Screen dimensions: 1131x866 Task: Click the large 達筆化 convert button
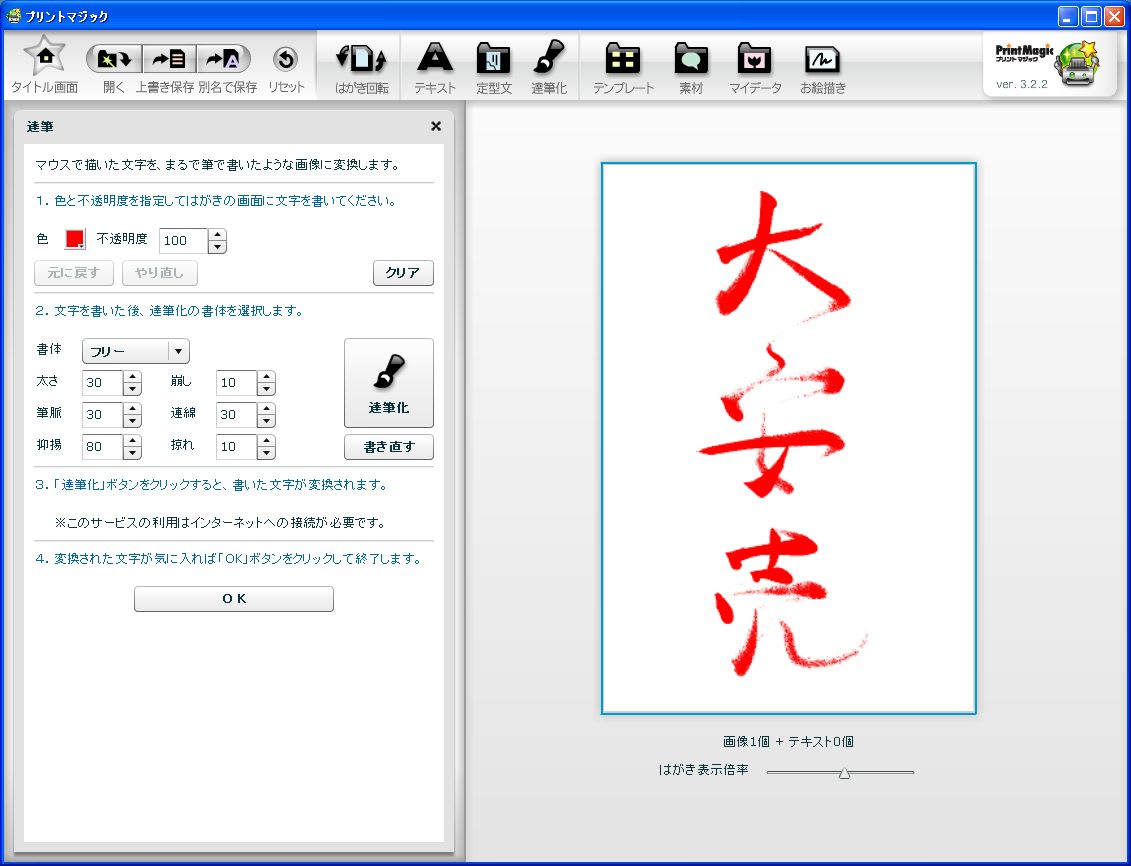click(x=388, y=383)
